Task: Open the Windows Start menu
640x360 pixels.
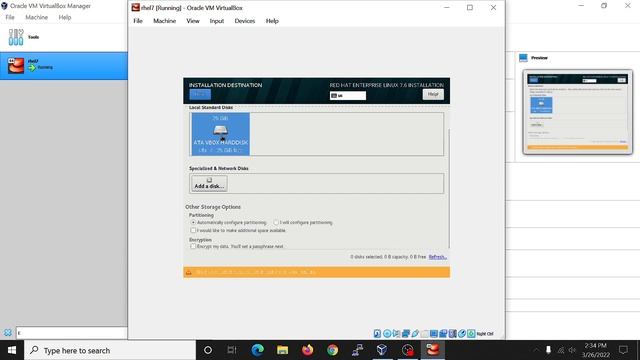Action: pos(12,350)
